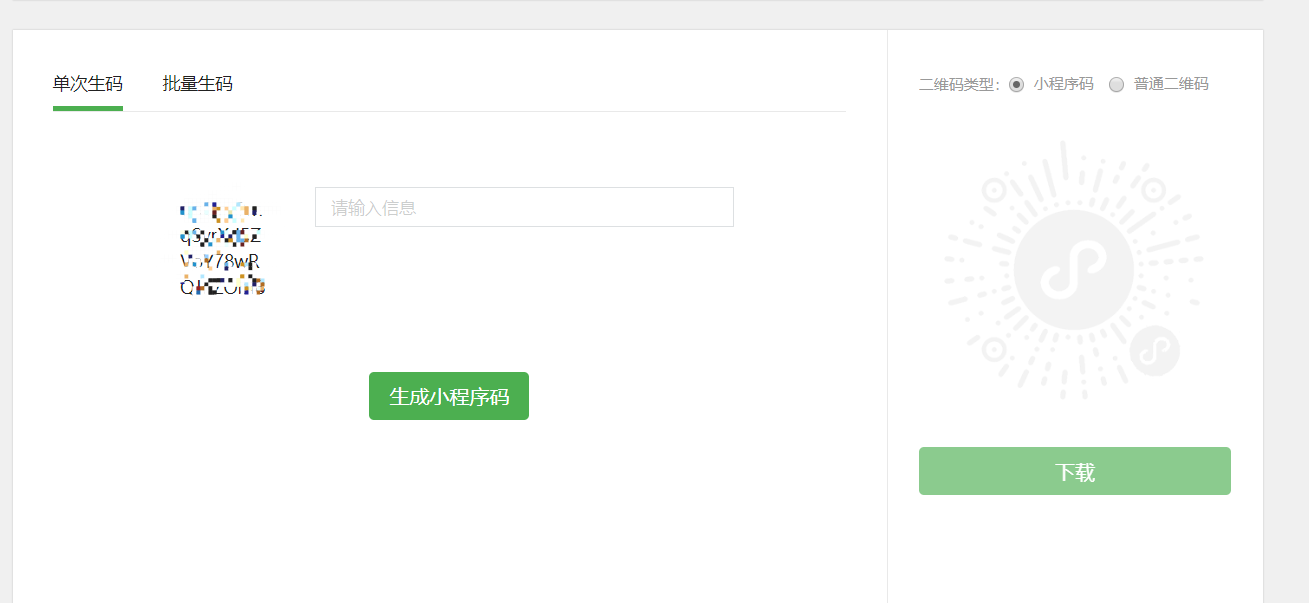Reveal single-code options by selecting 单次生码
The height and width of the screenshot is (603, 1309).
tap(87, 84)
